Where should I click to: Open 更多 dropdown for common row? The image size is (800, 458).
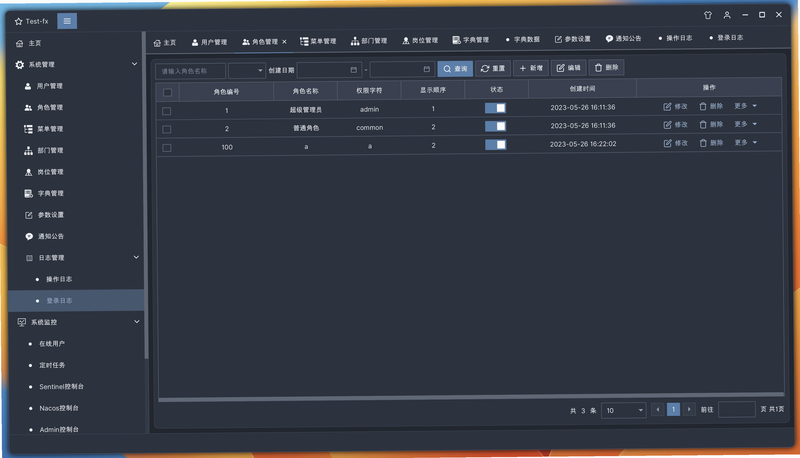pyautogui.click(x=745, y=124)
